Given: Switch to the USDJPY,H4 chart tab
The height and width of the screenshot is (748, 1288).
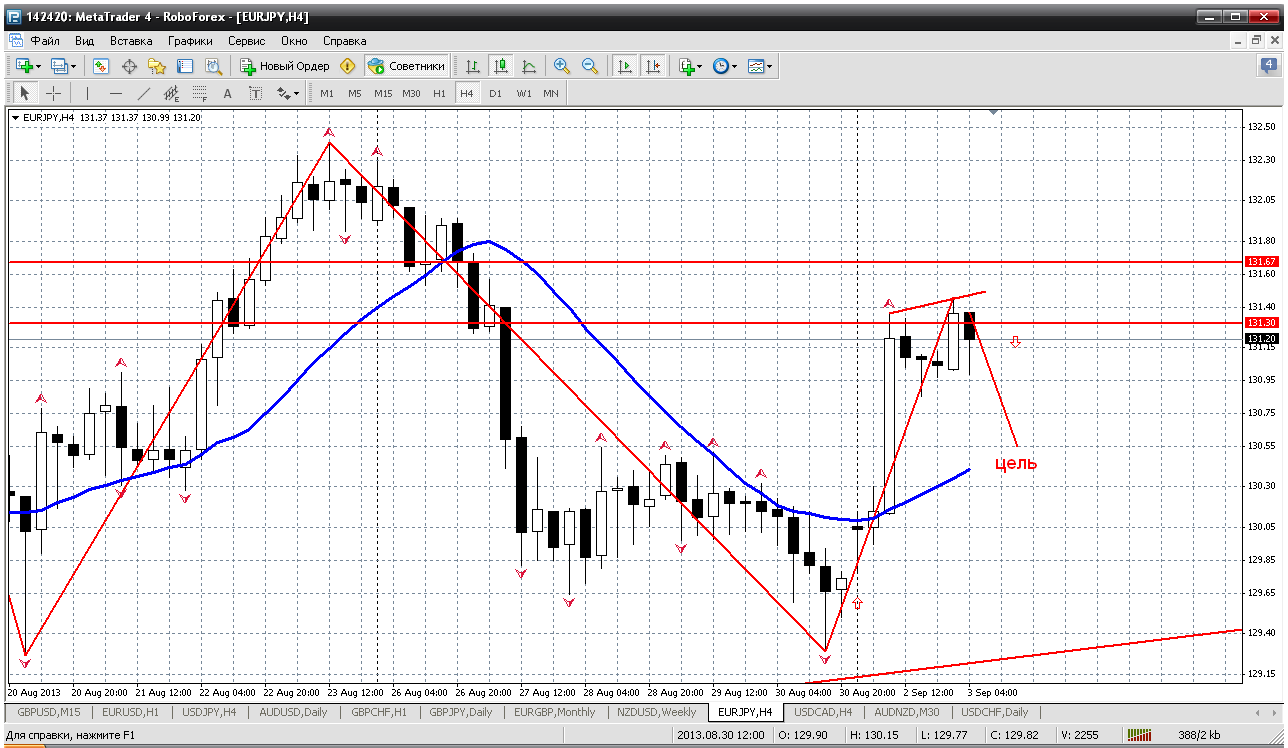Looking at the screenshot, I should pyautogui.click(x=209, y=712).
